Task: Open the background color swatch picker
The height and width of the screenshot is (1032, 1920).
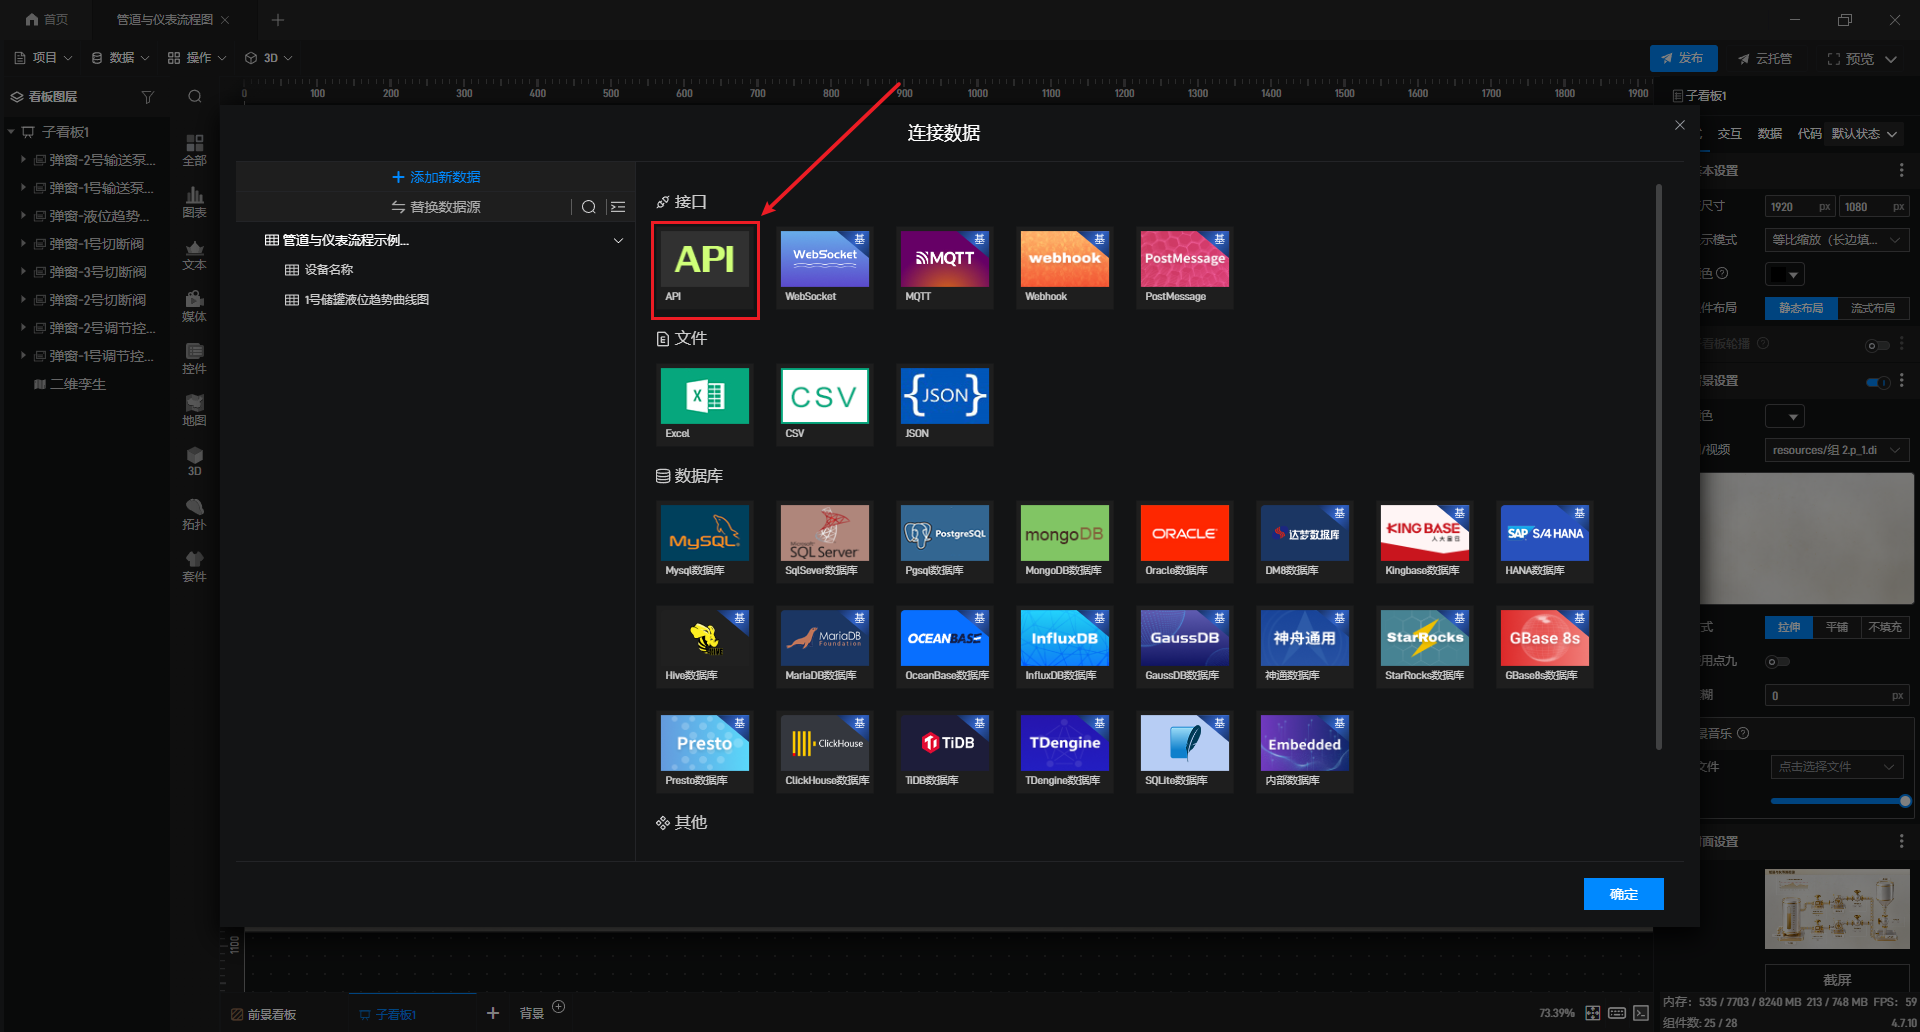Action: click(x=1785, y=417)
